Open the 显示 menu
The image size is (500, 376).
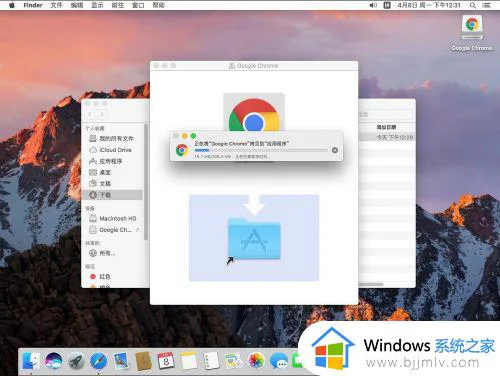(97, 5)
